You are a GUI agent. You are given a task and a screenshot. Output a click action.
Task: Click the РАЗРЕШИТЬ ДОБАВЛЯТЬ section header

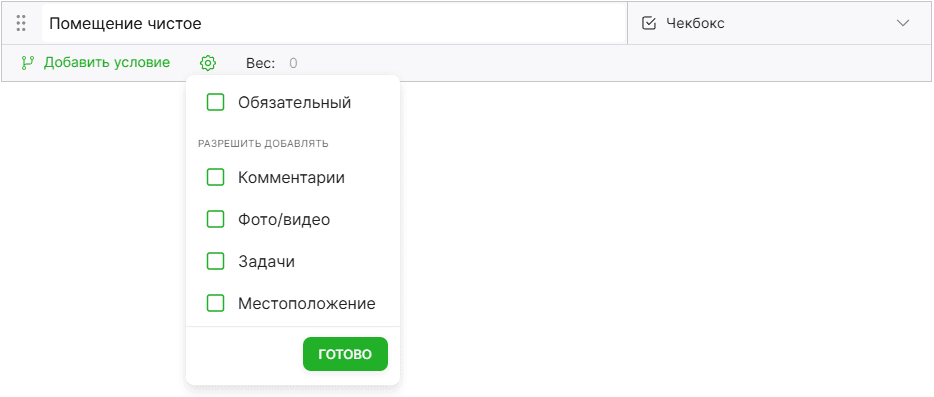263,144
